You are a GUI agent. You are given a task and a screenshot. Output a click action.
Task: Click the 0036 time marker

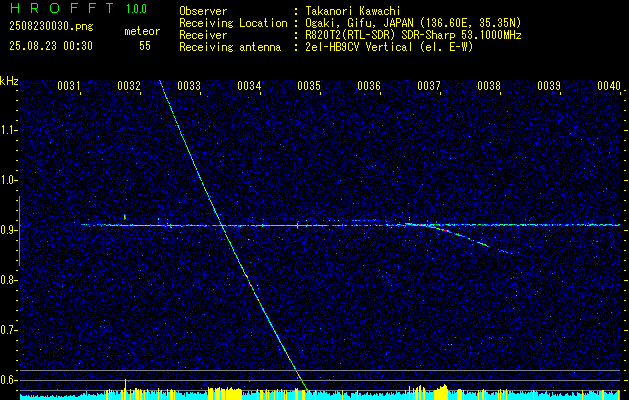pyautogui.click(x=369, y=86)
